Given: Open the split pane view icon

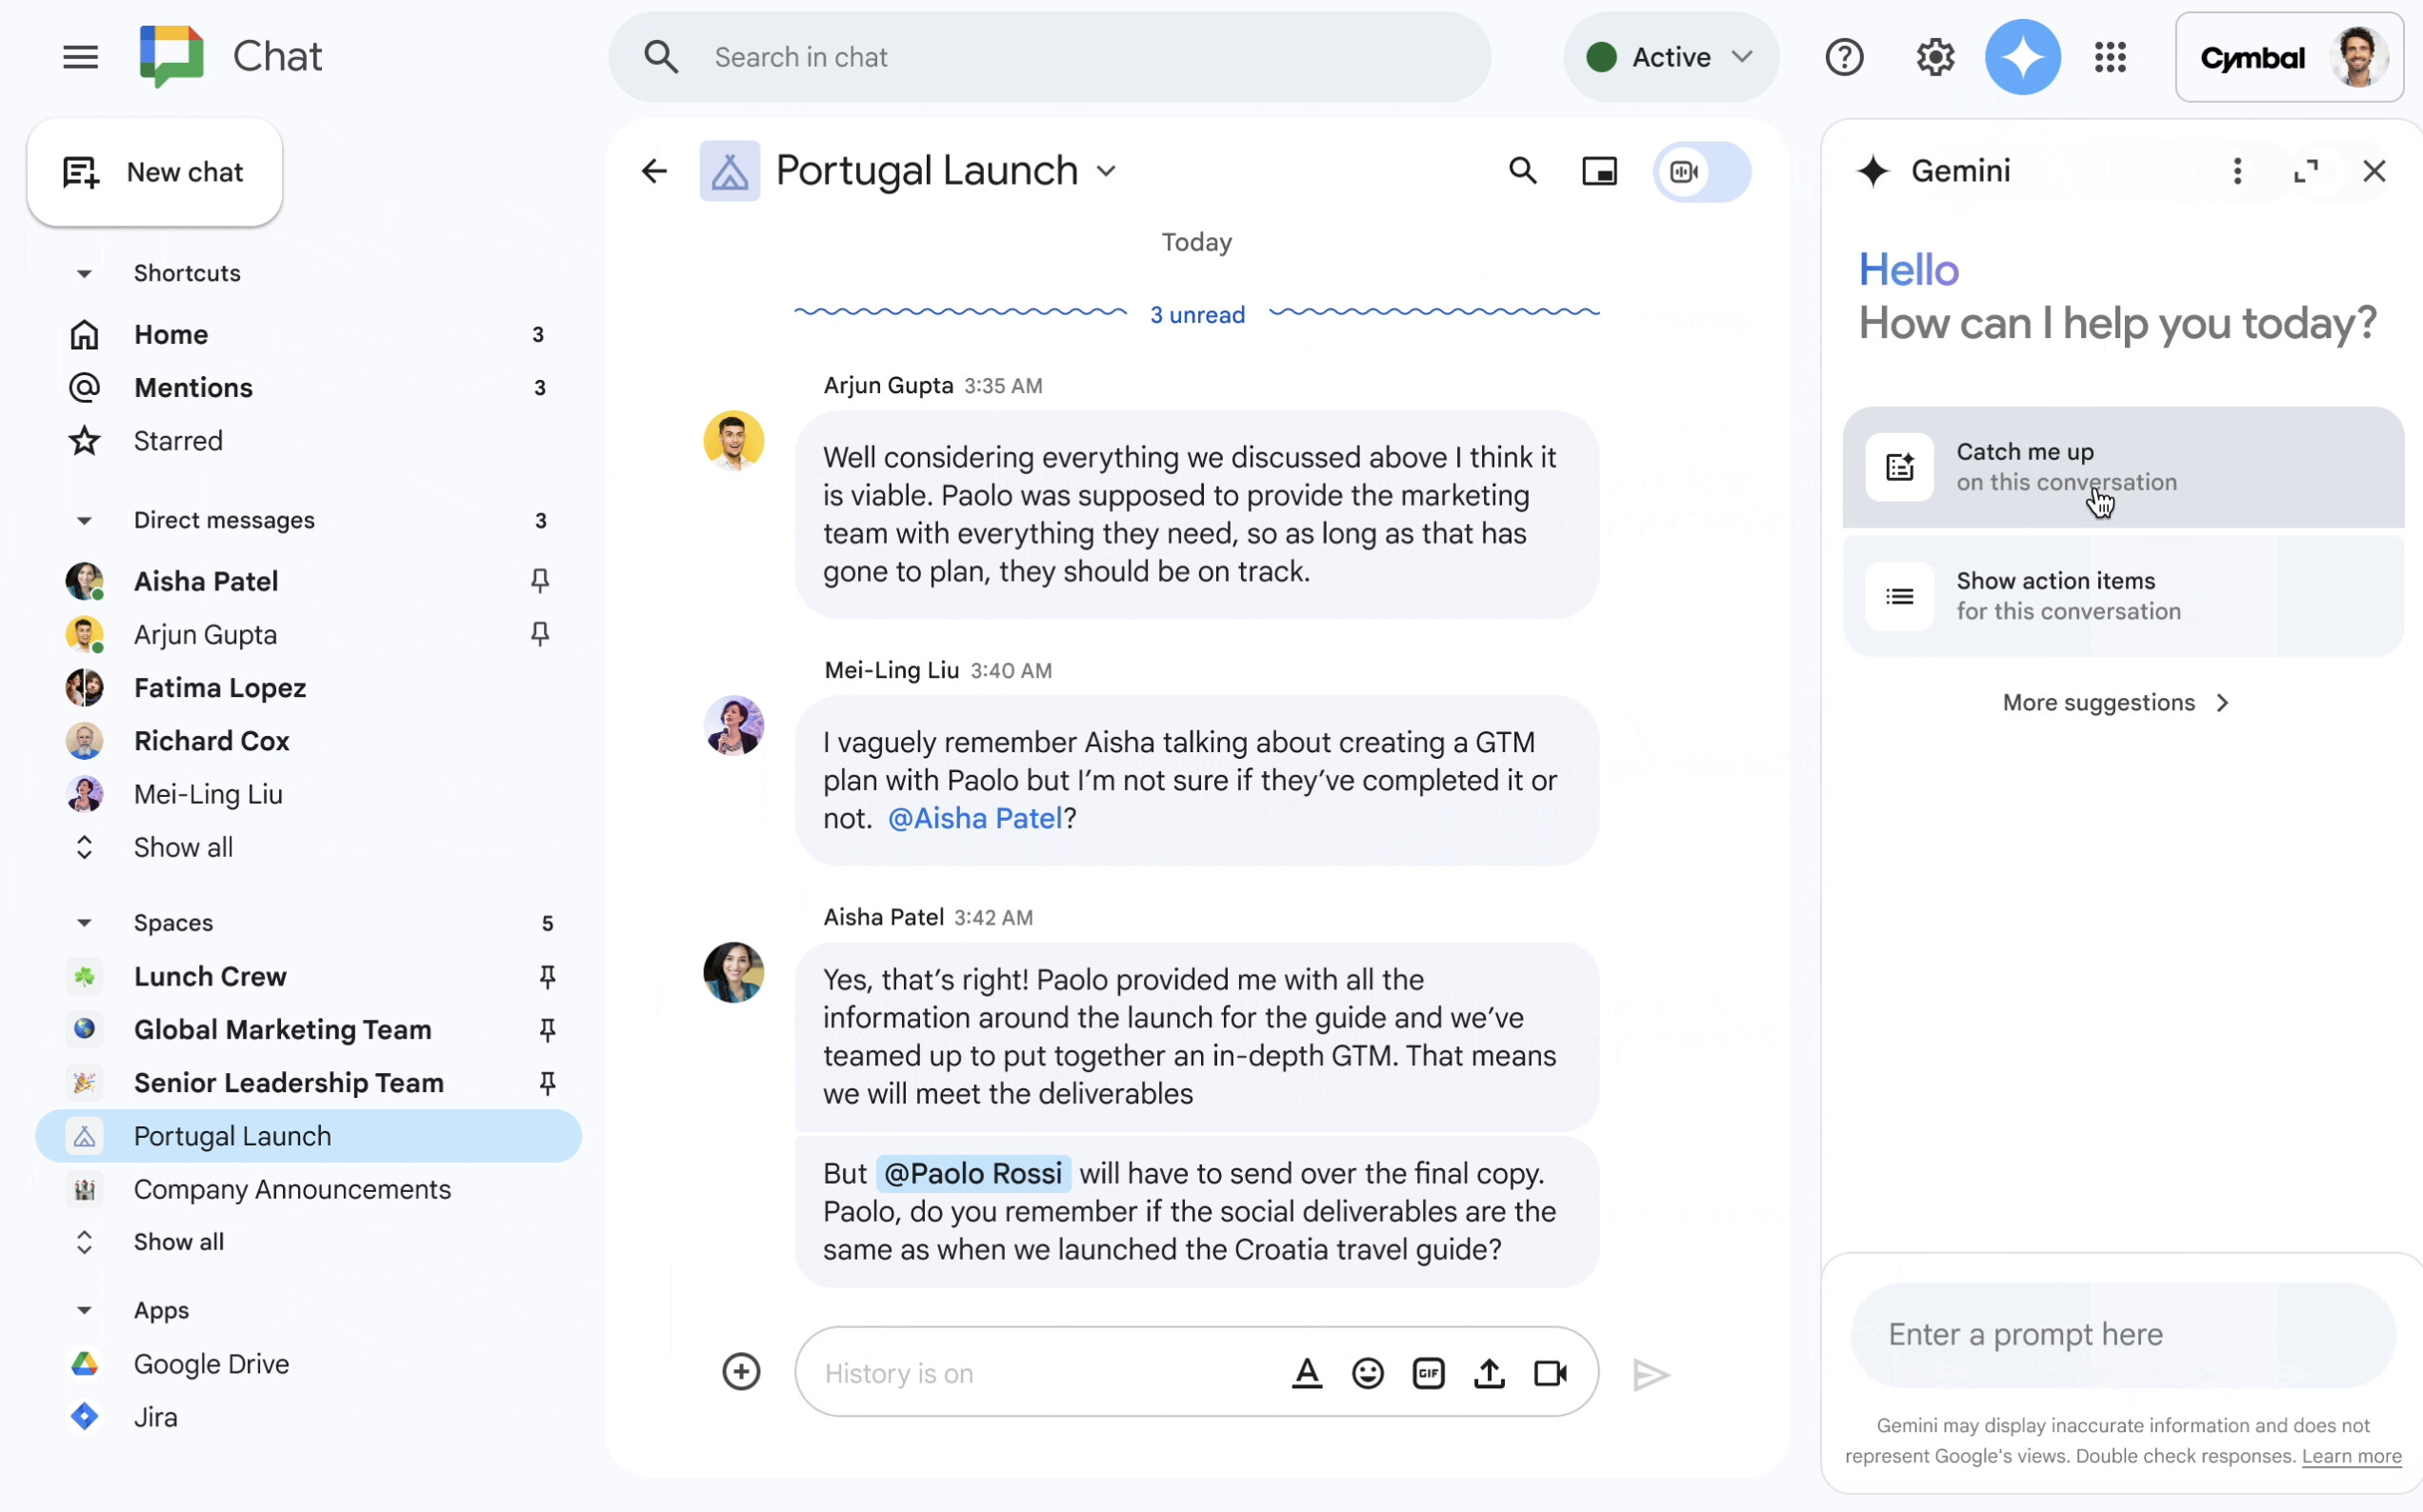Looking at the screenshot, I should (1600, 171).
